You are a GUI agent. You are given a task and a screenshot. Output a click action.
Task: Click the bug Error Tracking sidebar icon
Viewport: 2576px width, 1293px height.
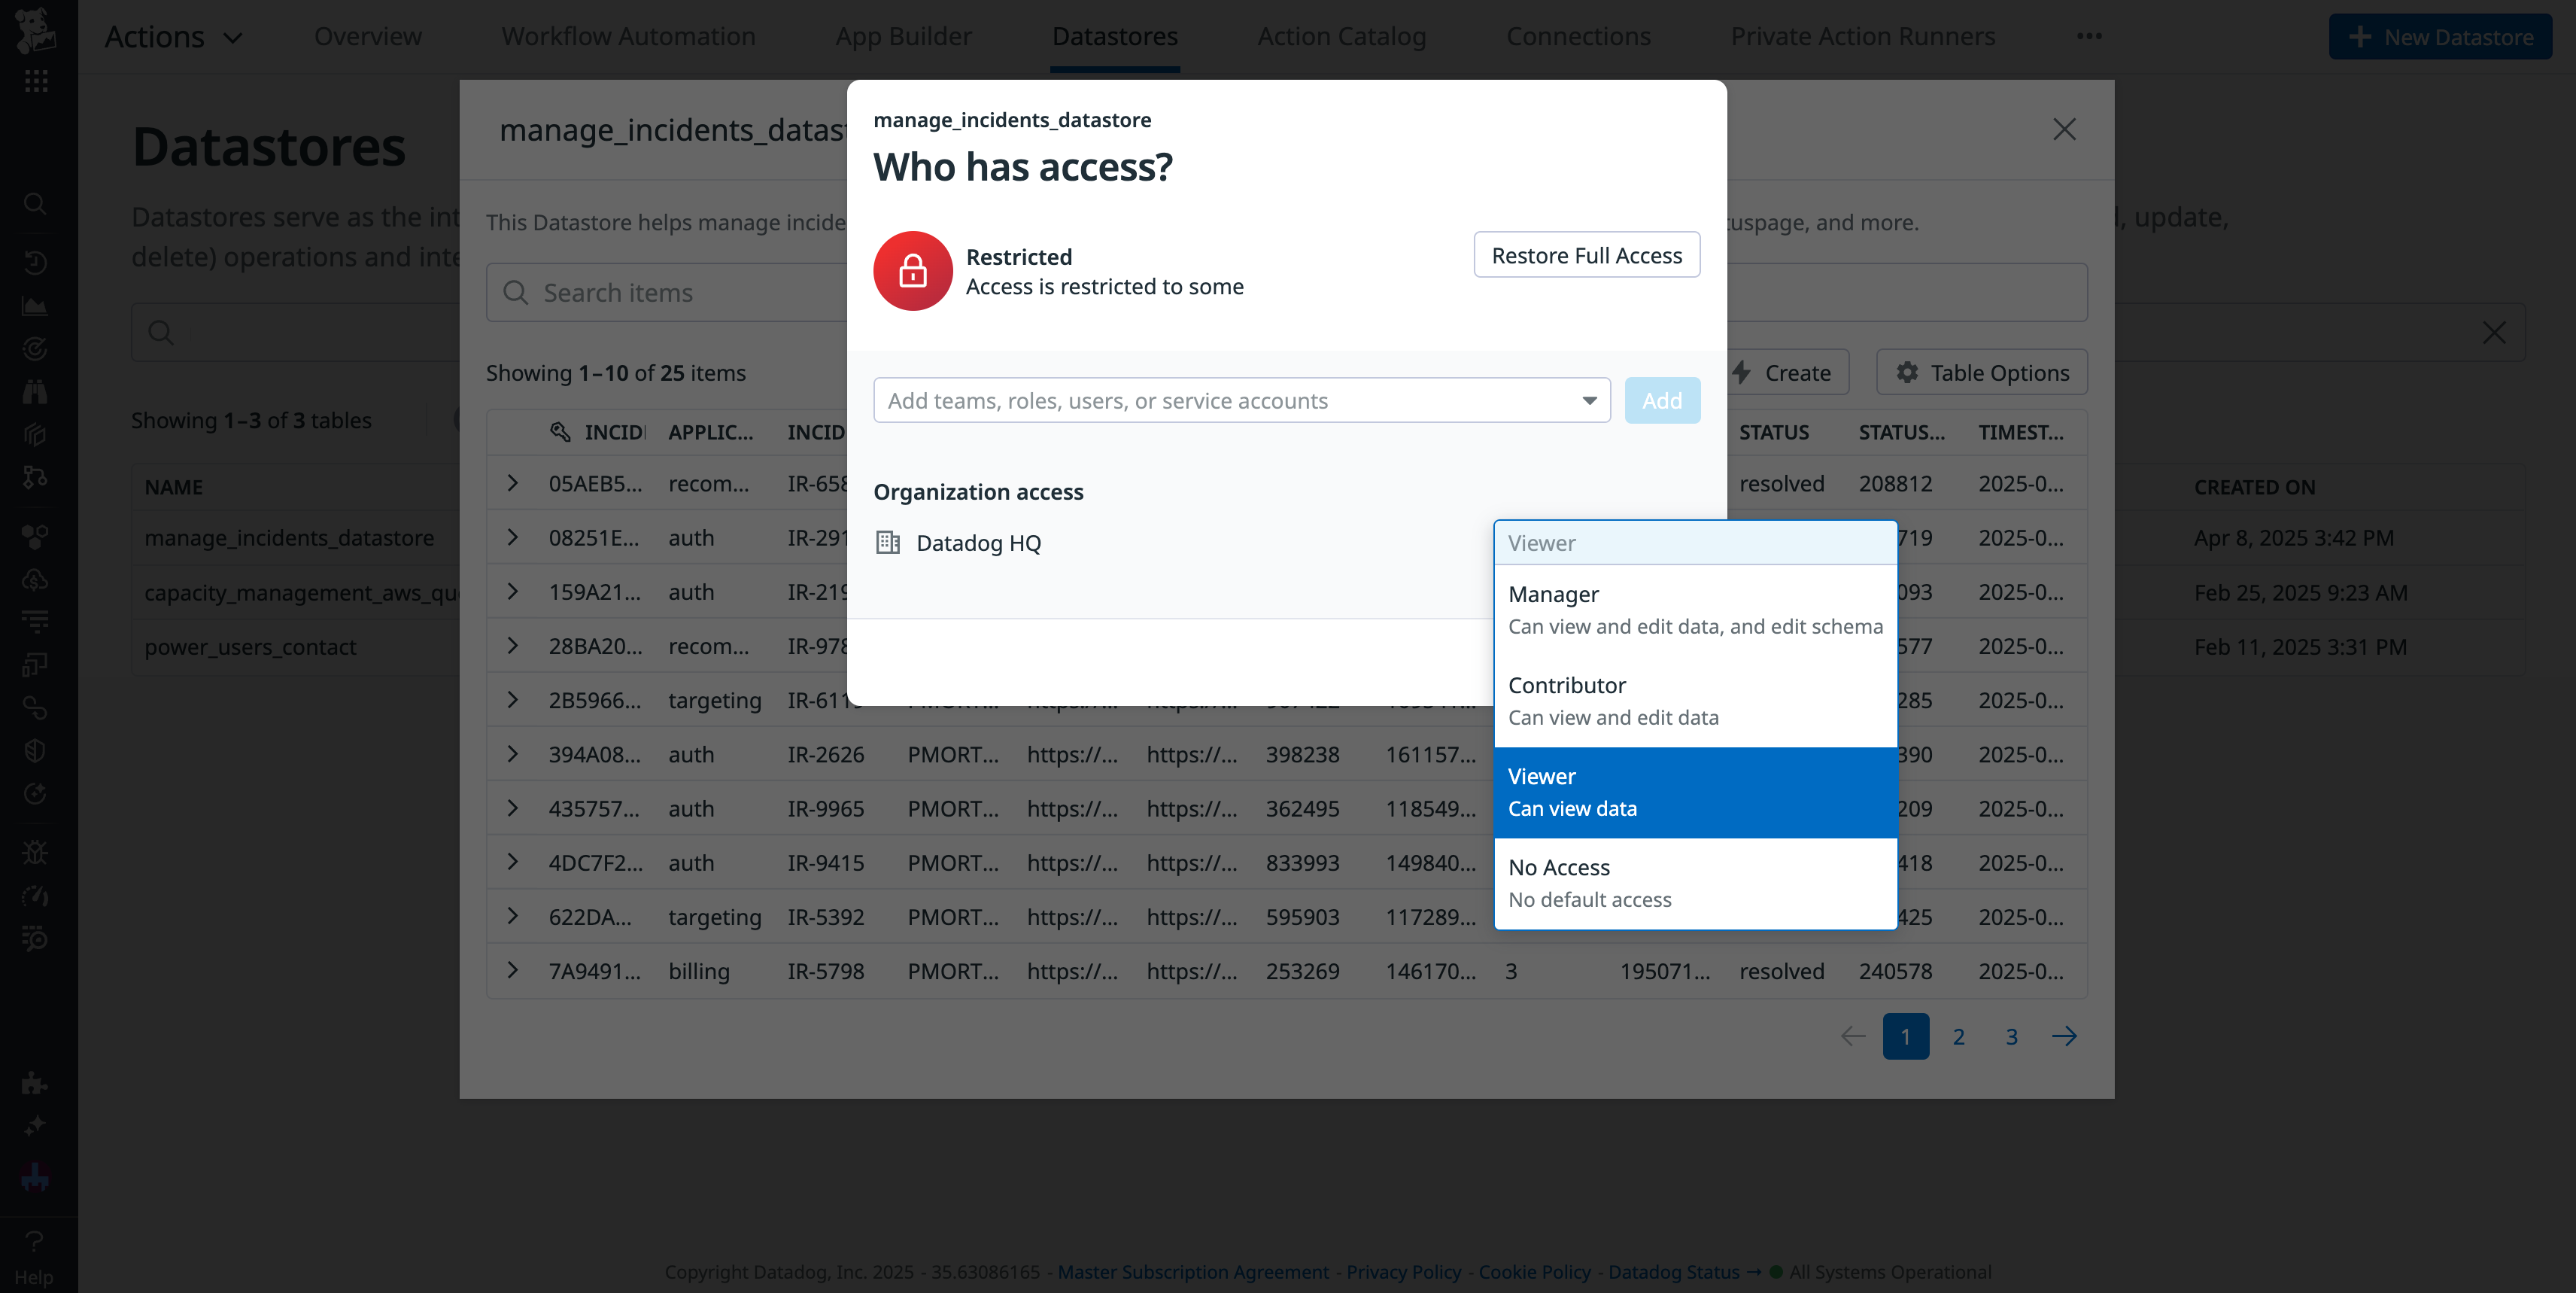[36, 851]
